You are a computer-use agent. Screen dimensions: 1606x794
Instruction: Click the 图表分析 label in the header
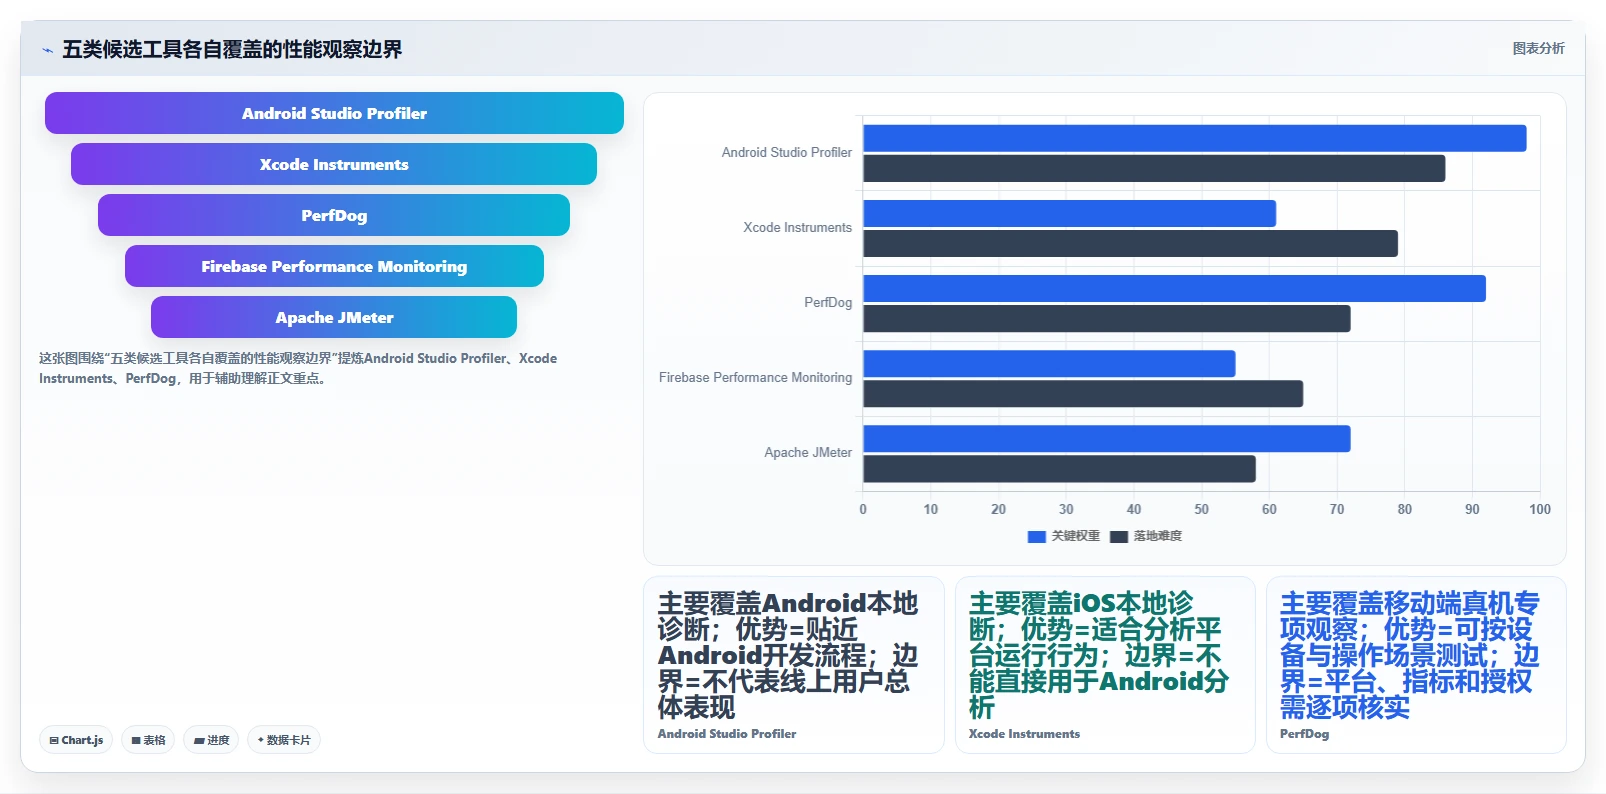[1538, 48]
